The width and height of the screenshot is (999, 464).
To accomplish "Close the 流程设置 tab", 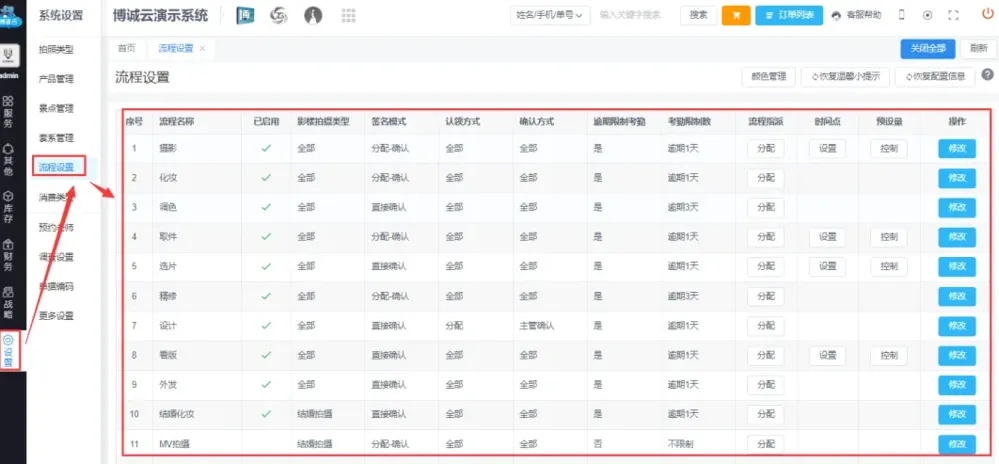I will 203,48.
